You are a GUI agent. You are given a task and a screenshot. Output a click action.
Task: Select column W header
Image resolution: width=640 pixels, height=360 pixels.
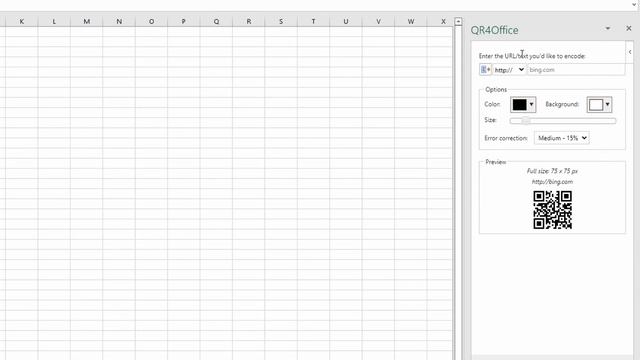pos(411,21)
